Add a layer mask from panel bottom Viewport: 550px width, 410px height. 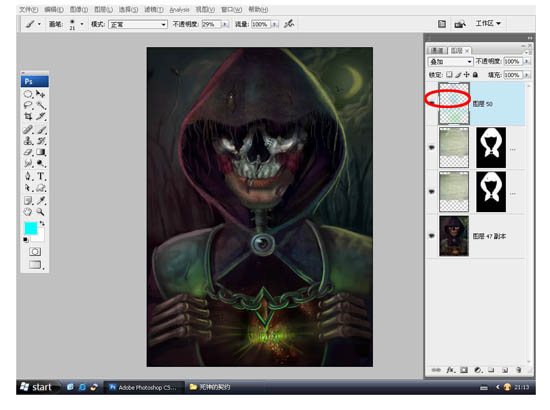464,370
